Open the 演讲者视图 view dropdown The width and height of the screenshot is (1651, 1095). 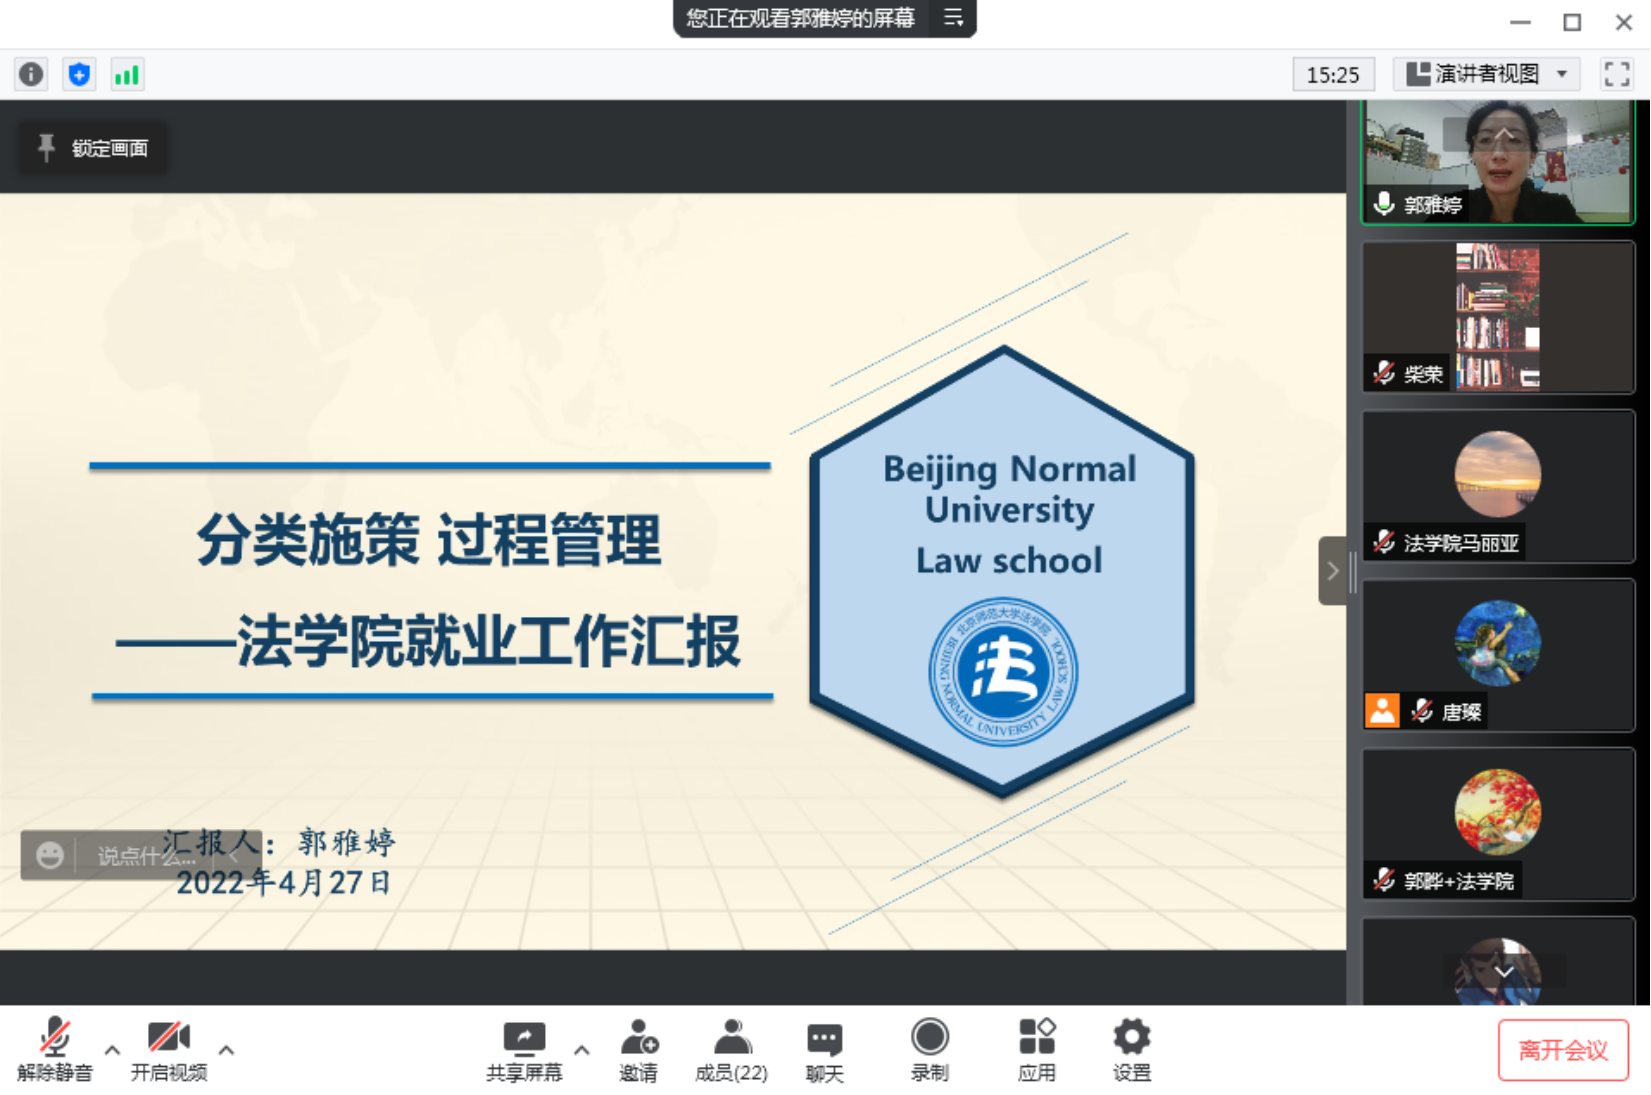point(1485,73)
